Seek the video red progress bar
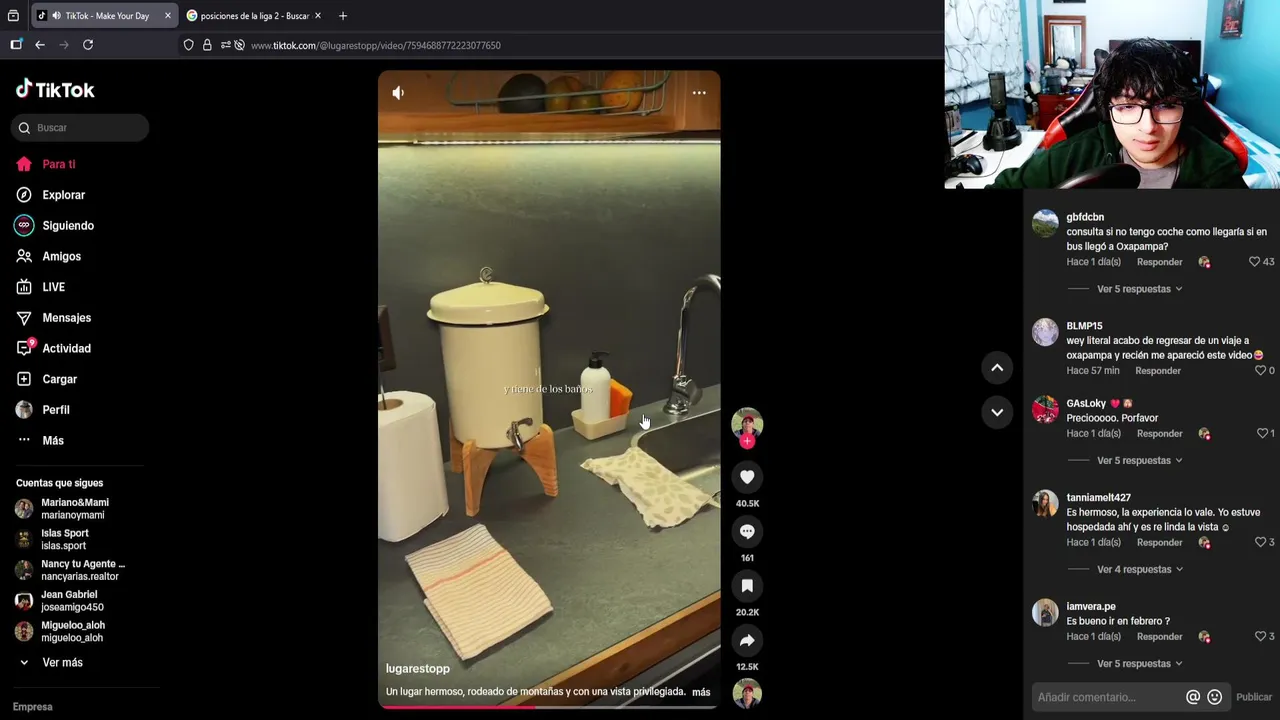1280x720 pixels. (548, 707)
